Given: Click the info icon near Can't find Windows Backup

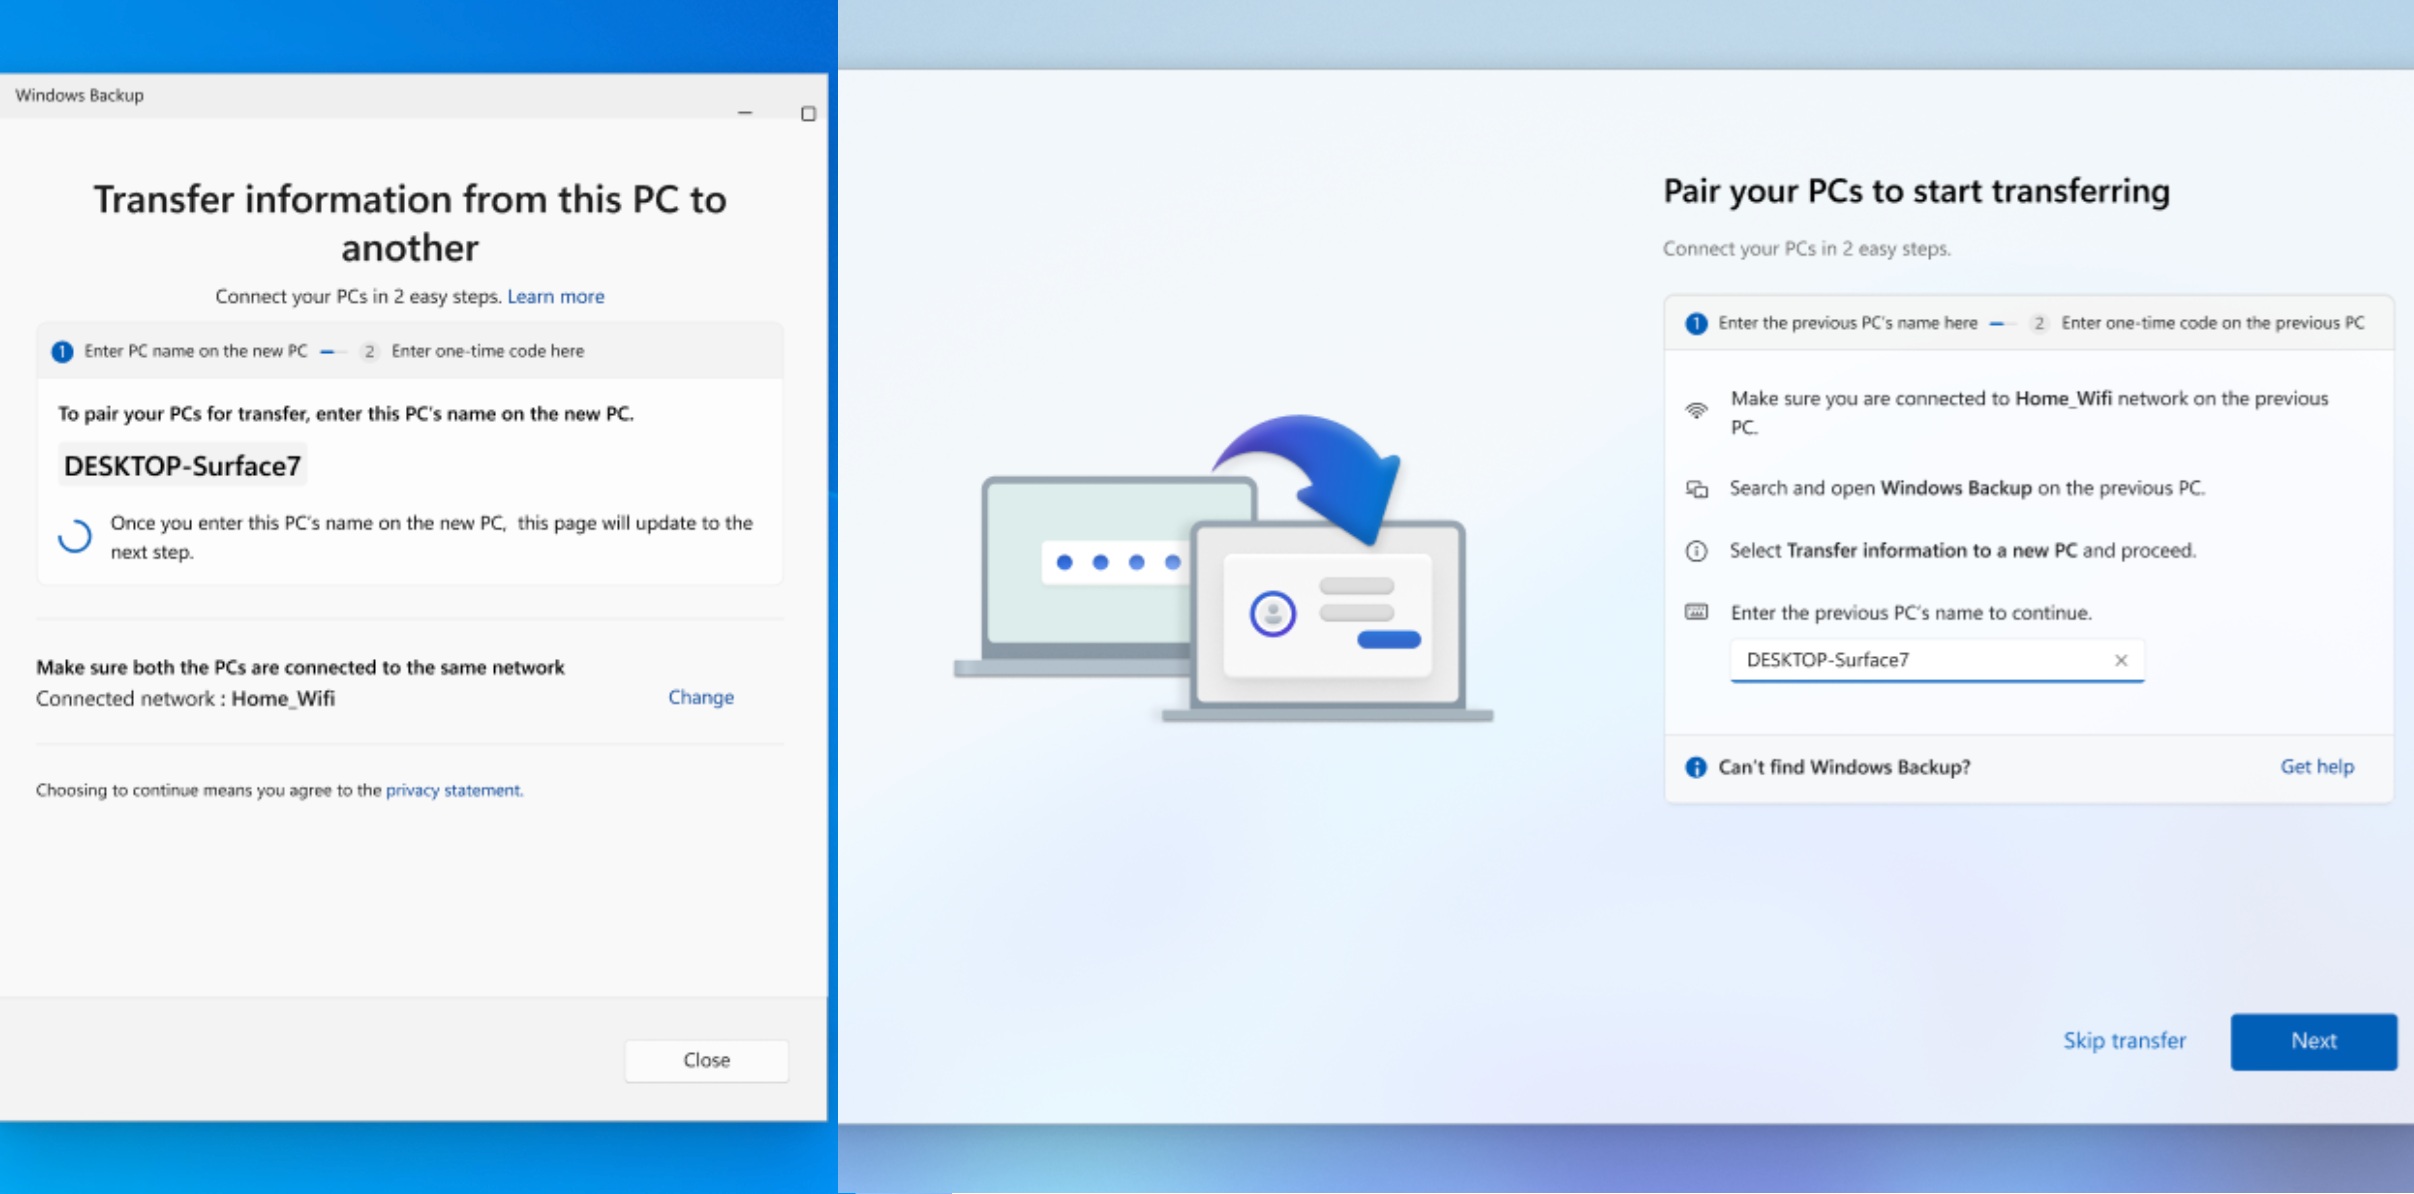Looking at the screenshot, I should (1695, 766).
